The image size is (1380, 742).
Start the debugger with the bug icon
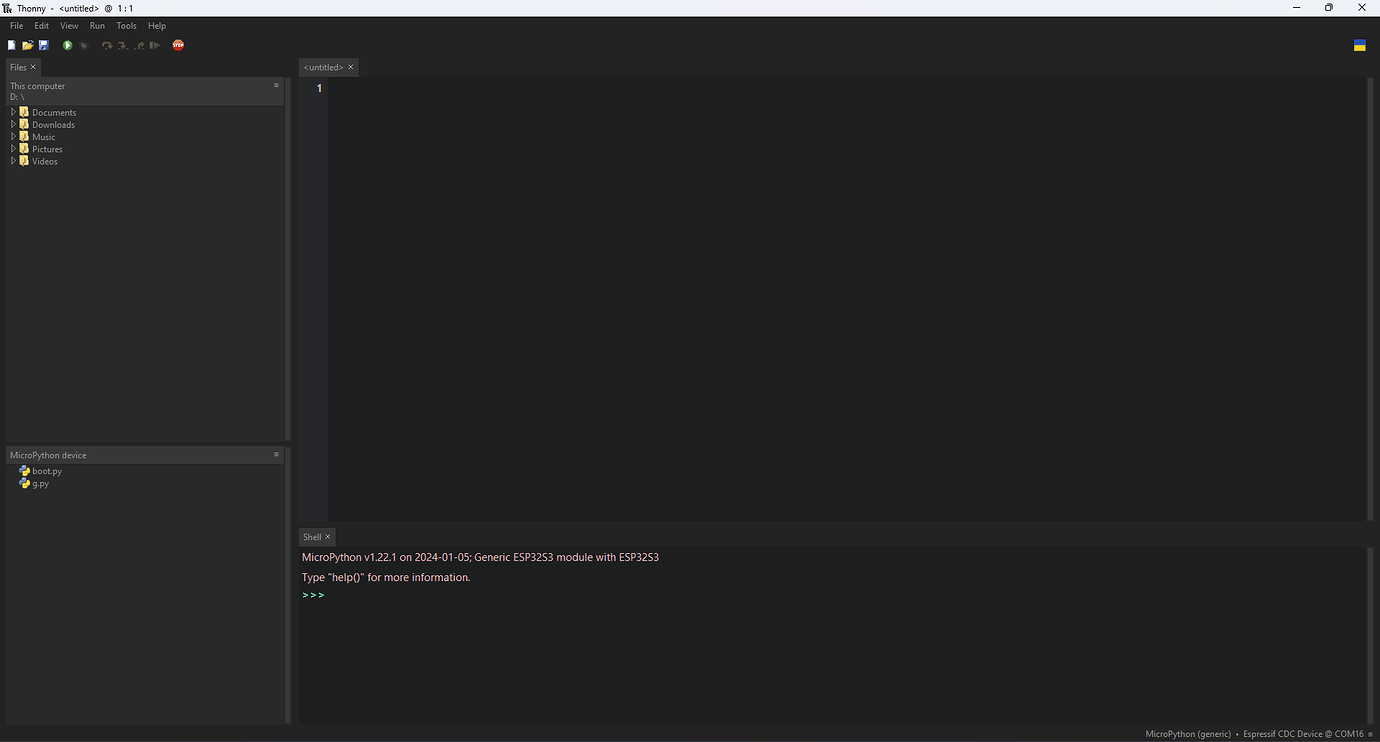[x=84, y=45]
